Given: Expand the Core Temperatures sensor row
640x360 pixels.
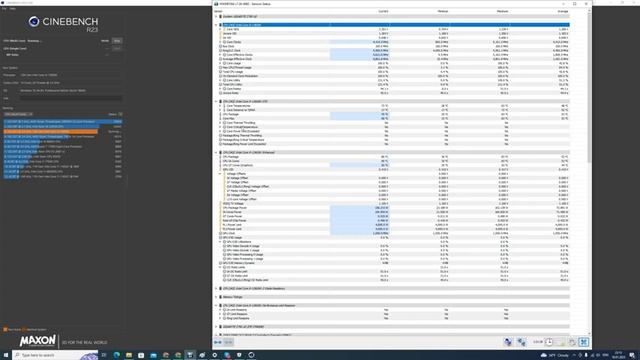Looking at the screenshot, I should (x=220, y=106).
